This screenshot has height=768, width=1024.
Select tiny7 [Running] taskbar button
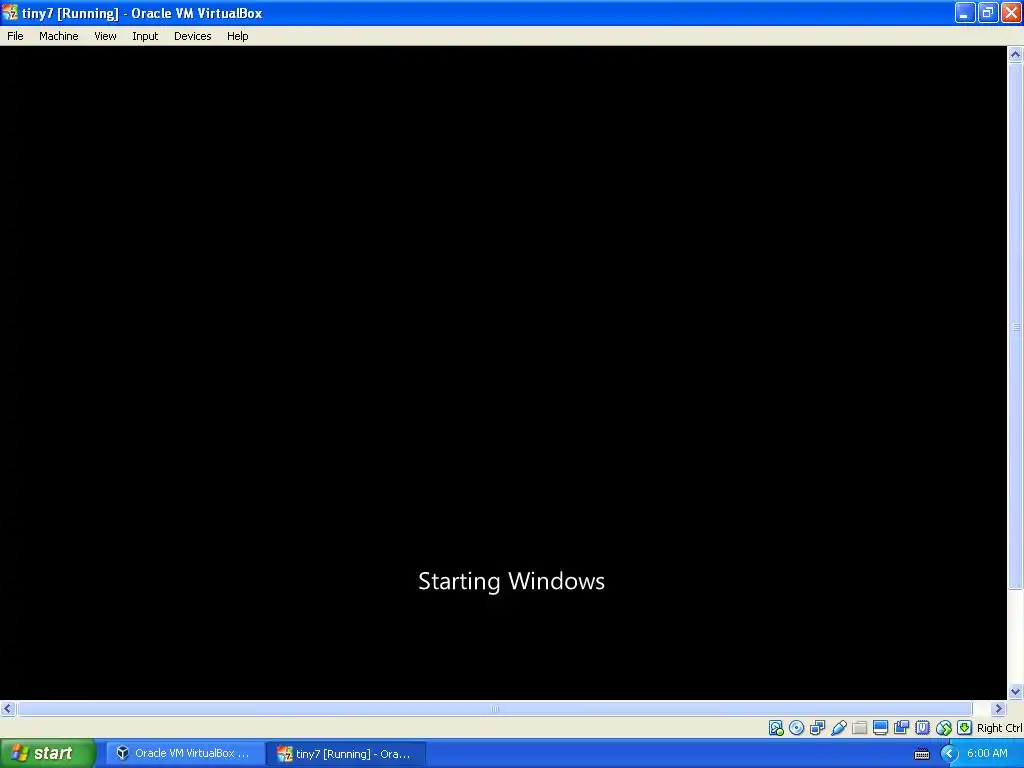click(346, 754)
